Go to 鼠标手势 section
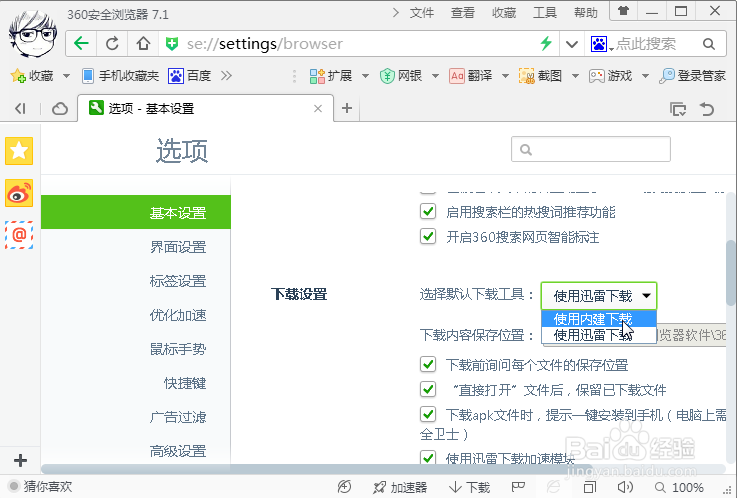Viewport: 737px width, 498px height. [x=178, y=349]
